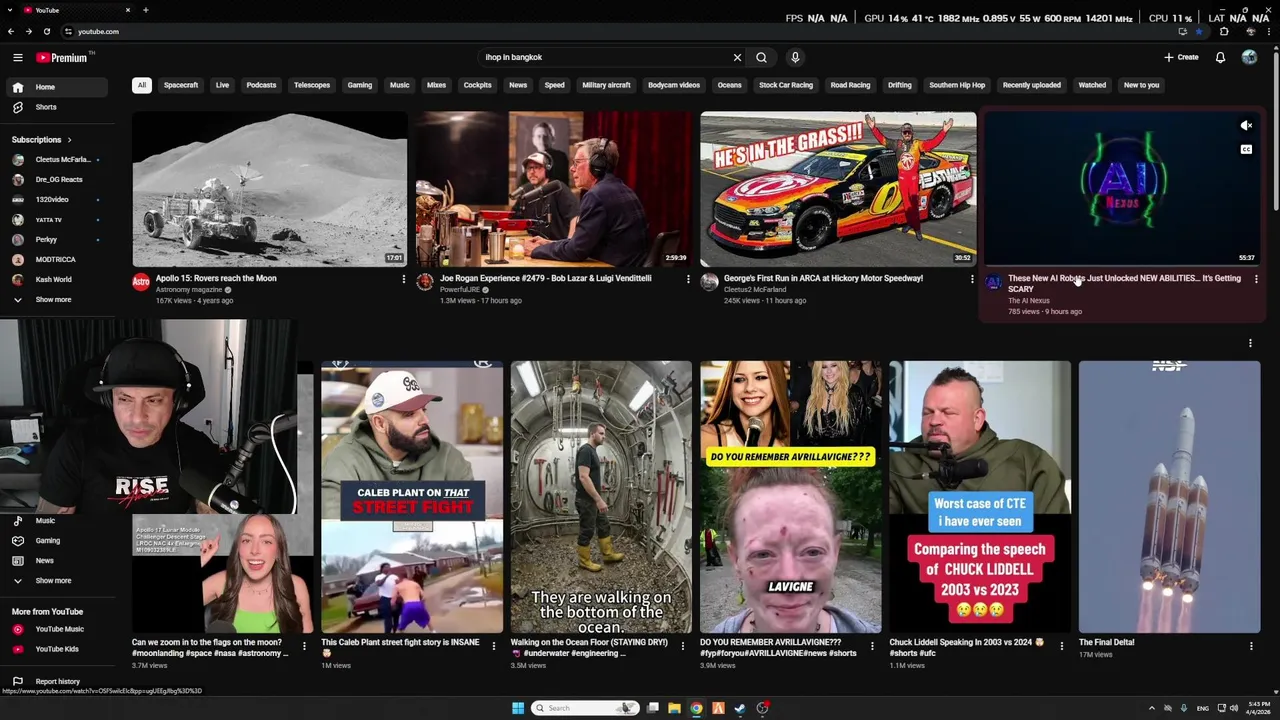Clear the search box text
The image size is (1280, 720).
tap(737, 58)
